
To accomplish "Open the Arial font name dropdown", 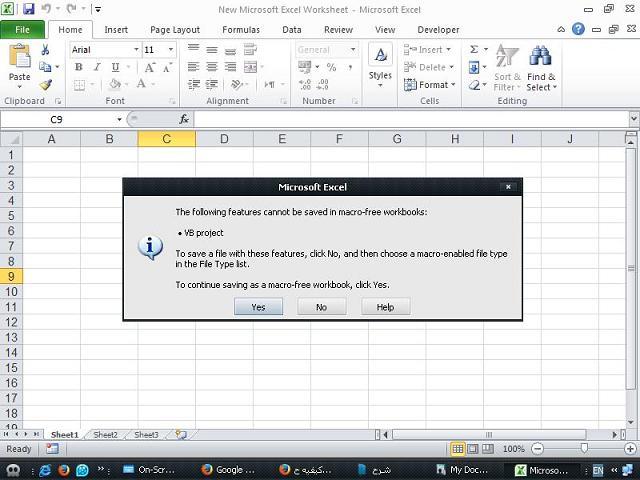I will (x=136, y=50).
